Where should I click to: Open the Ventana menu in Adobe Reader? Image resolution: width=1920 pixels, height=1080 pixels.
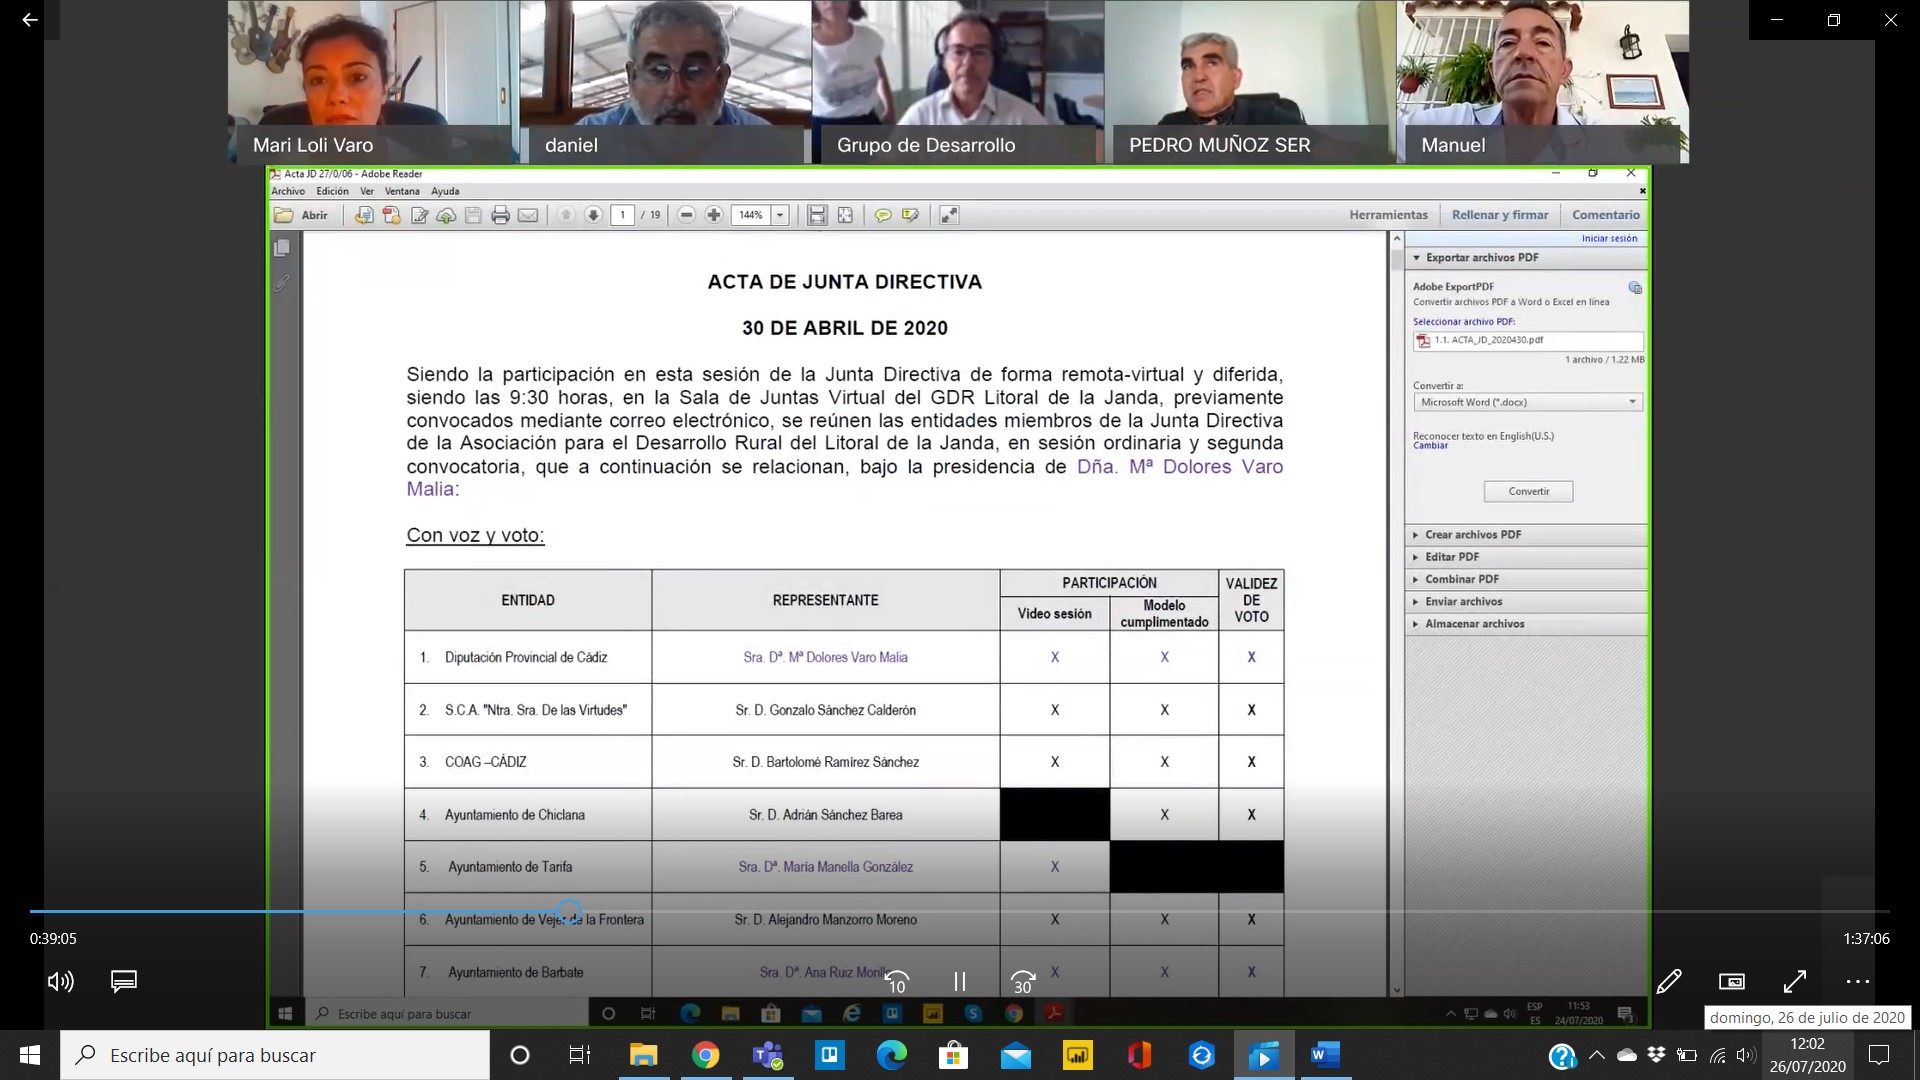point(402,191)
